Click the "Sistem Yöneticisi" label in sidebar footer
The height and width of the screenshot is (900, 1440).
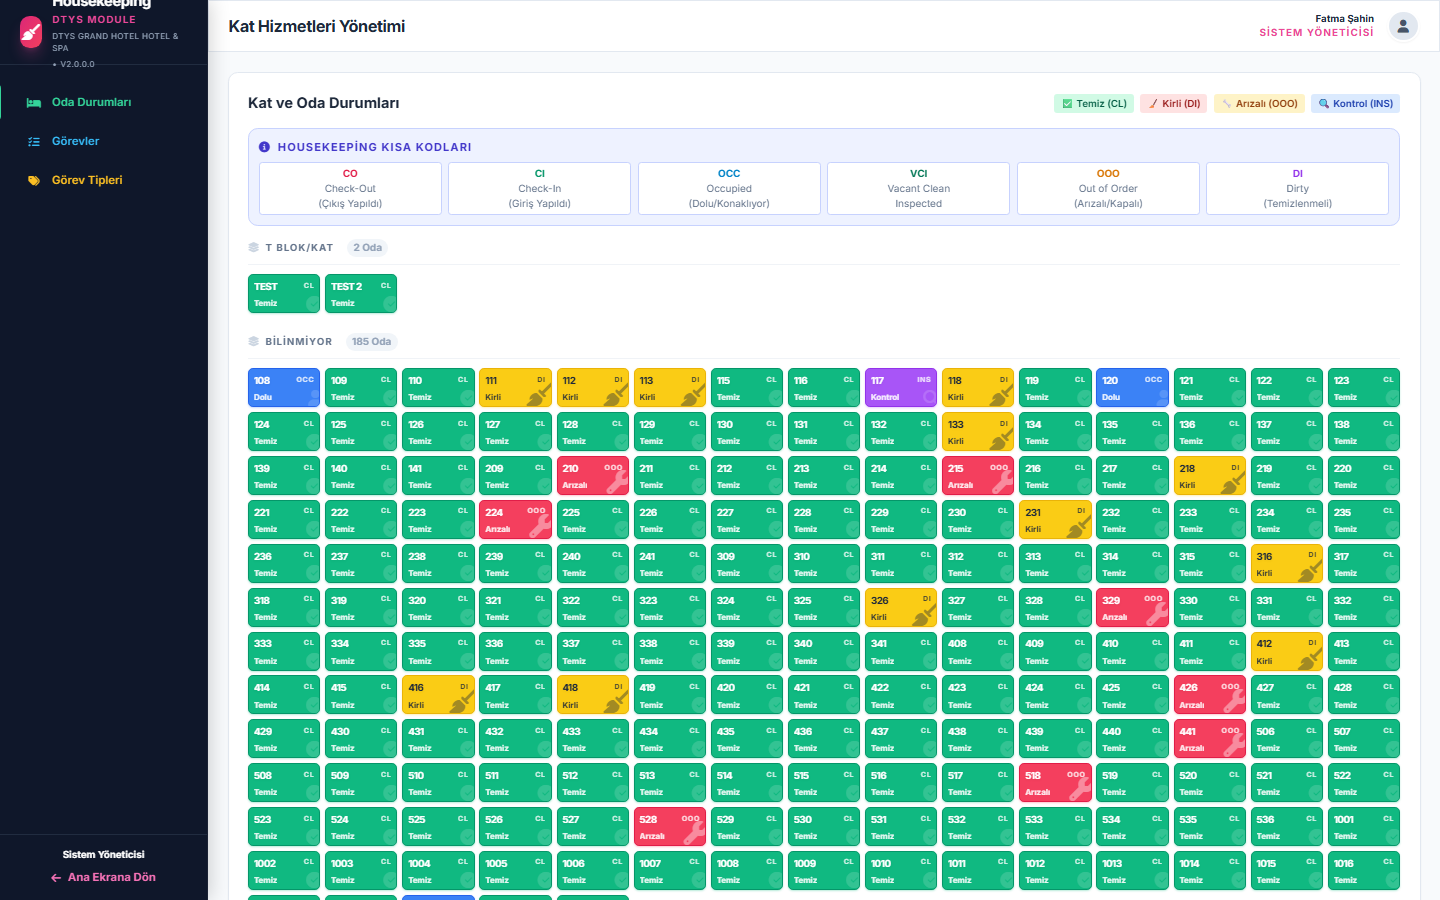[104, 855]
